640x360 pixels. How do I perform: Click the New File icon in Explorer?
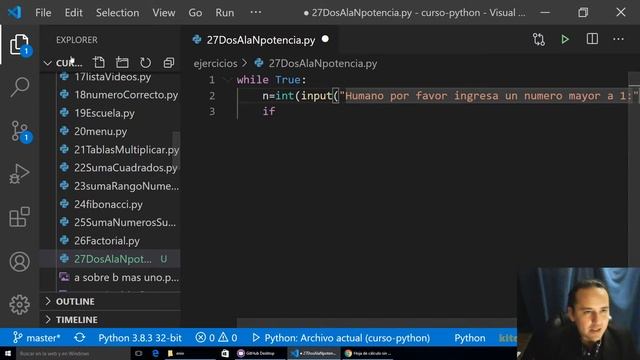click(x=98, y=63)
